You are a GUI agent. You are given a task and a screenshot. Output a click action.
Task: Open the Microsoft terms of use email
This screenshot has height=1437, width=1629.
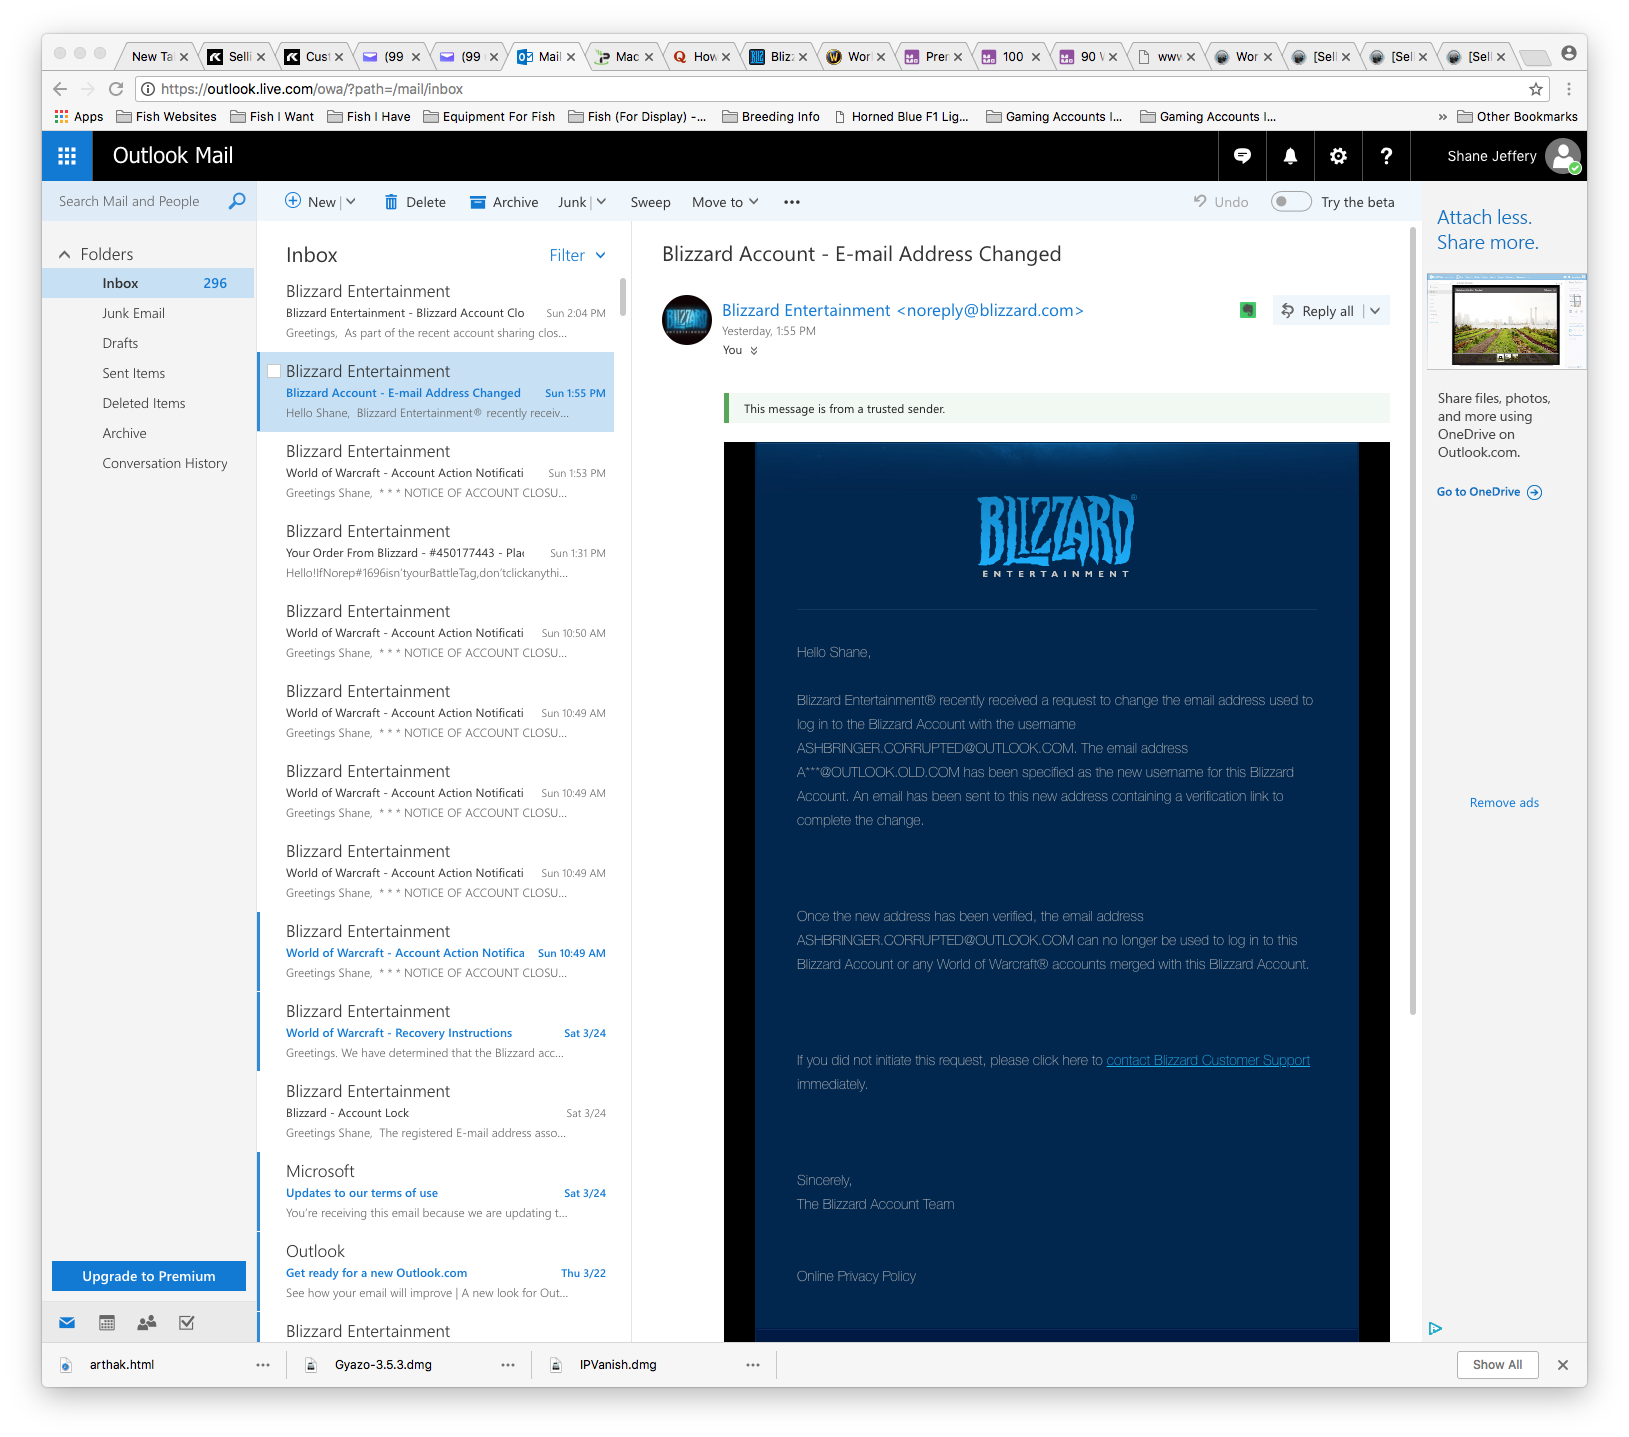[436, 1191]
